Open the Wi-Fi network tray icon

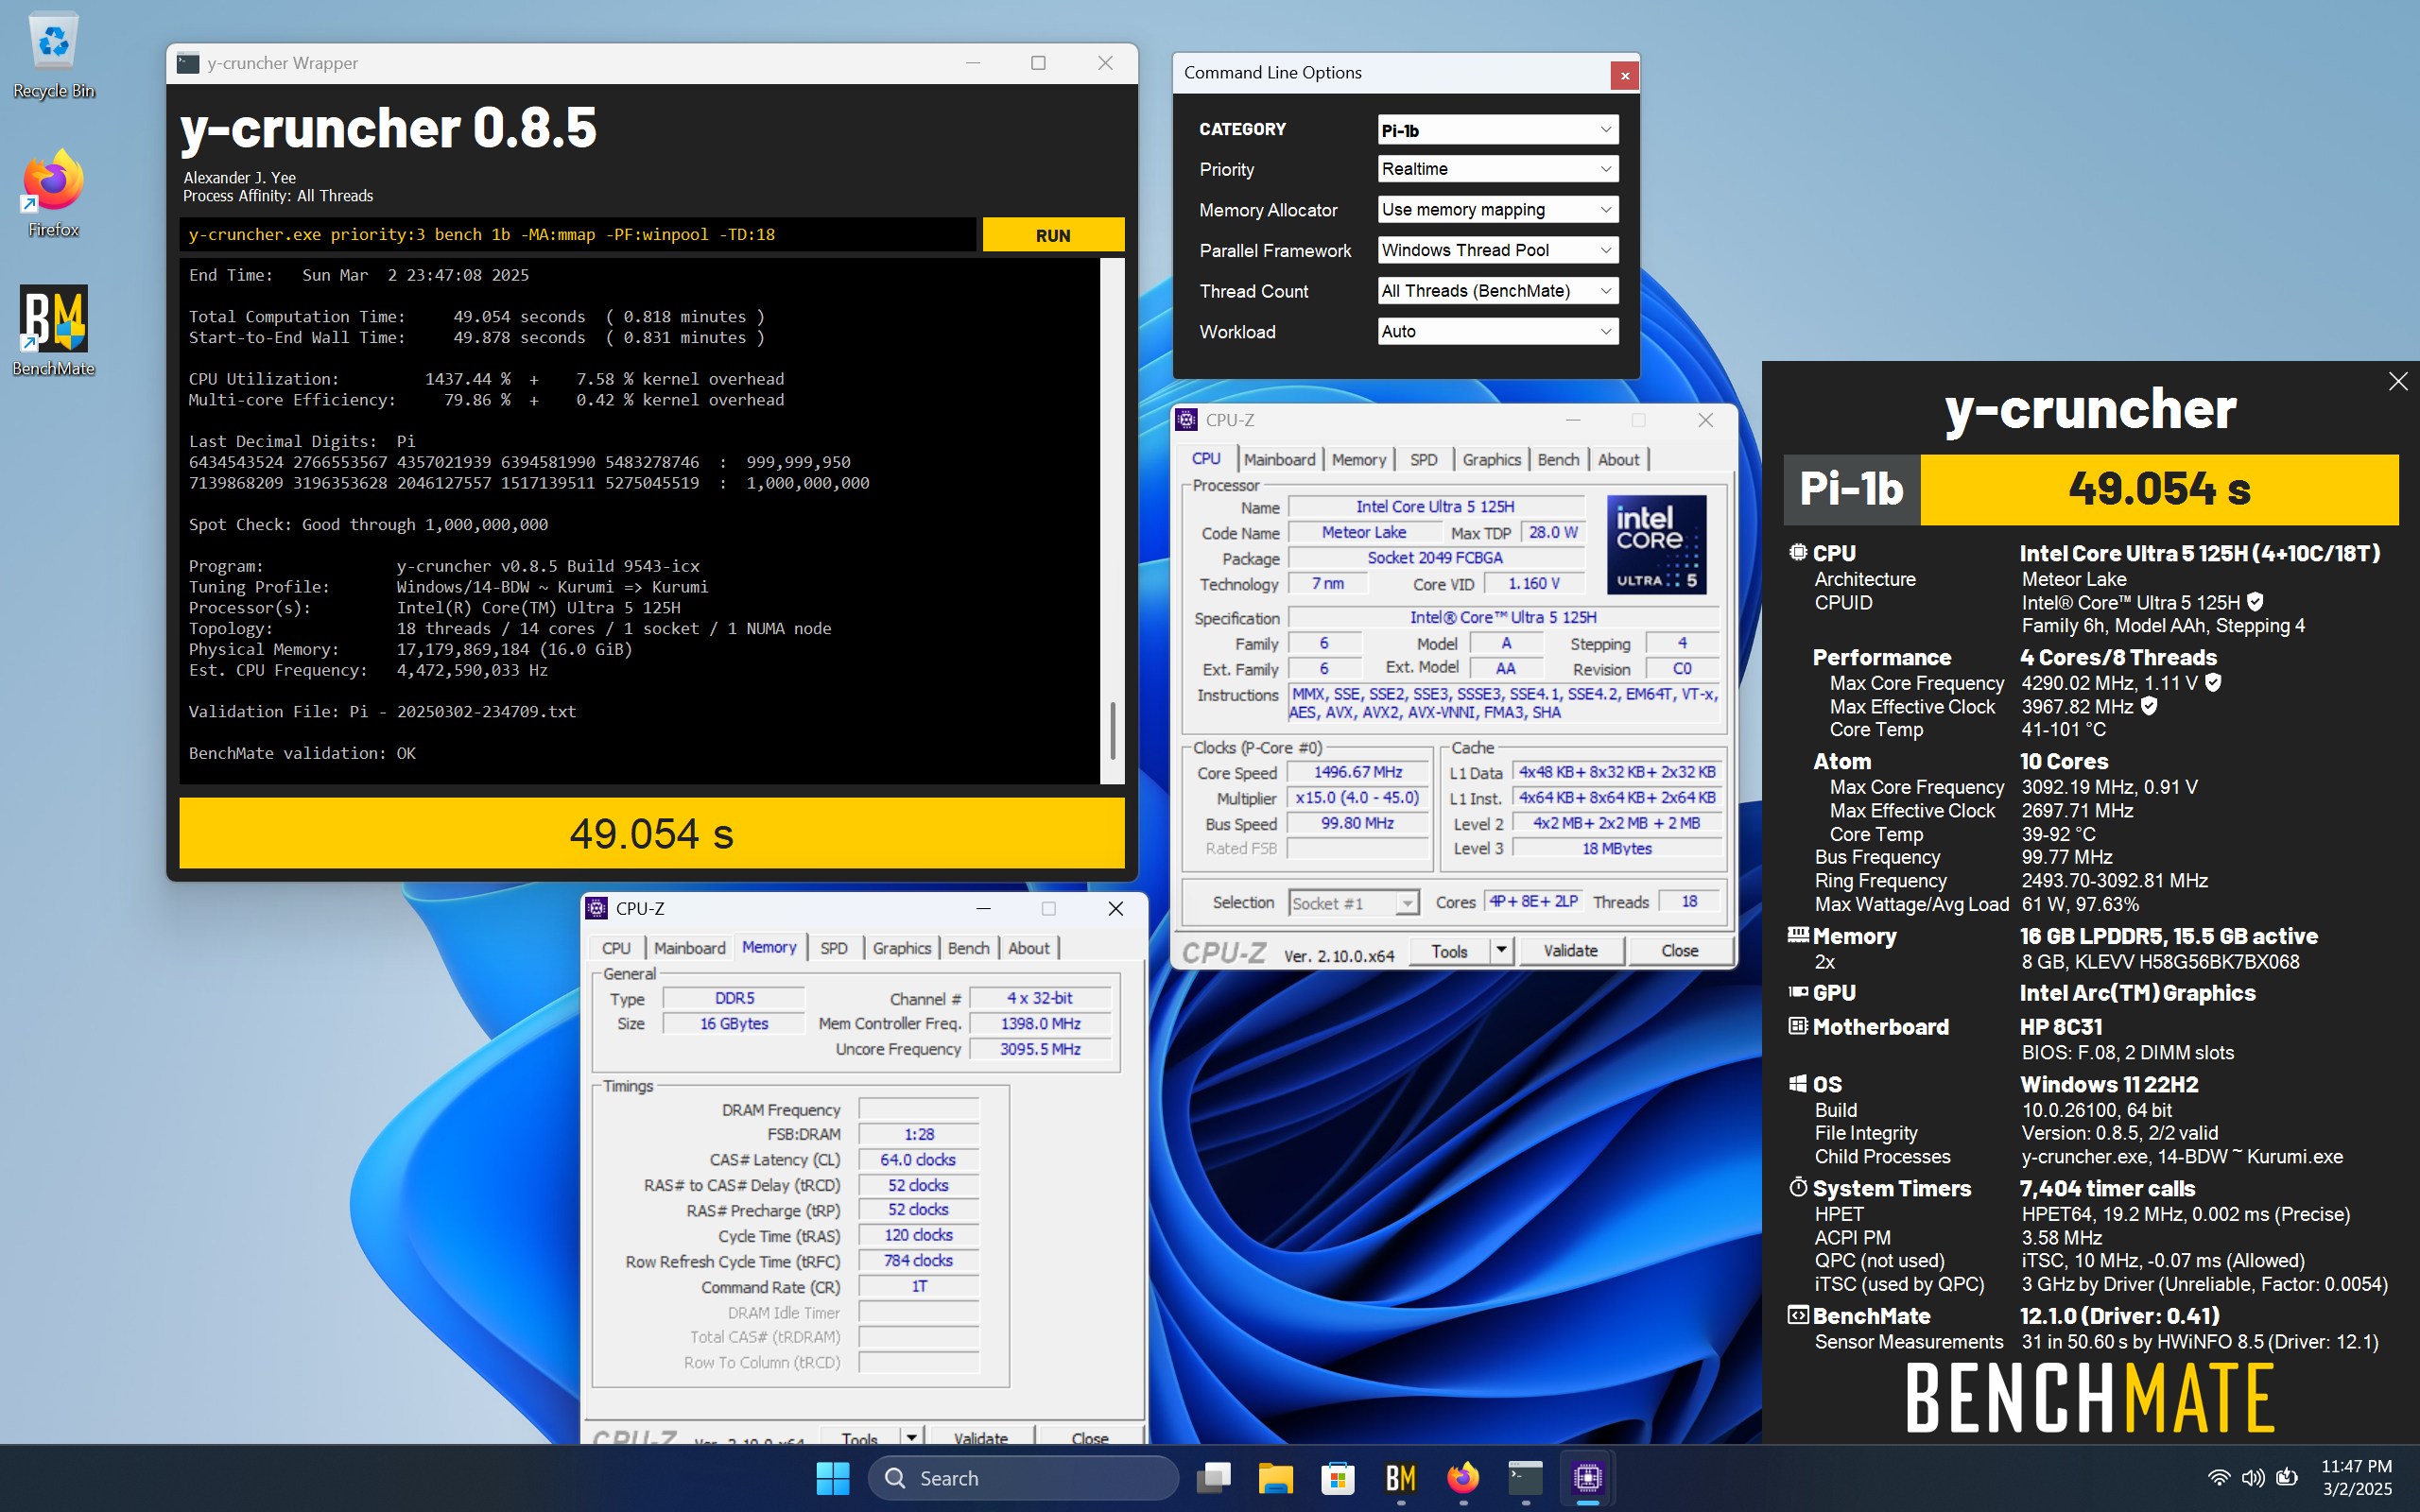[2218, 1477]
